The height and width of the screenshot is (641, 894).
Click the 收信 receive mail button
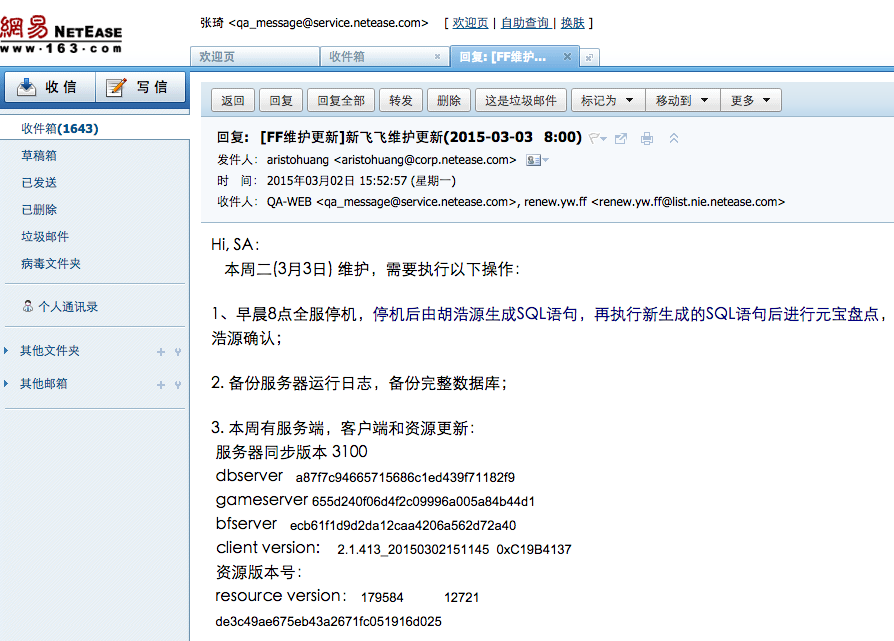[x=50, y=87]
